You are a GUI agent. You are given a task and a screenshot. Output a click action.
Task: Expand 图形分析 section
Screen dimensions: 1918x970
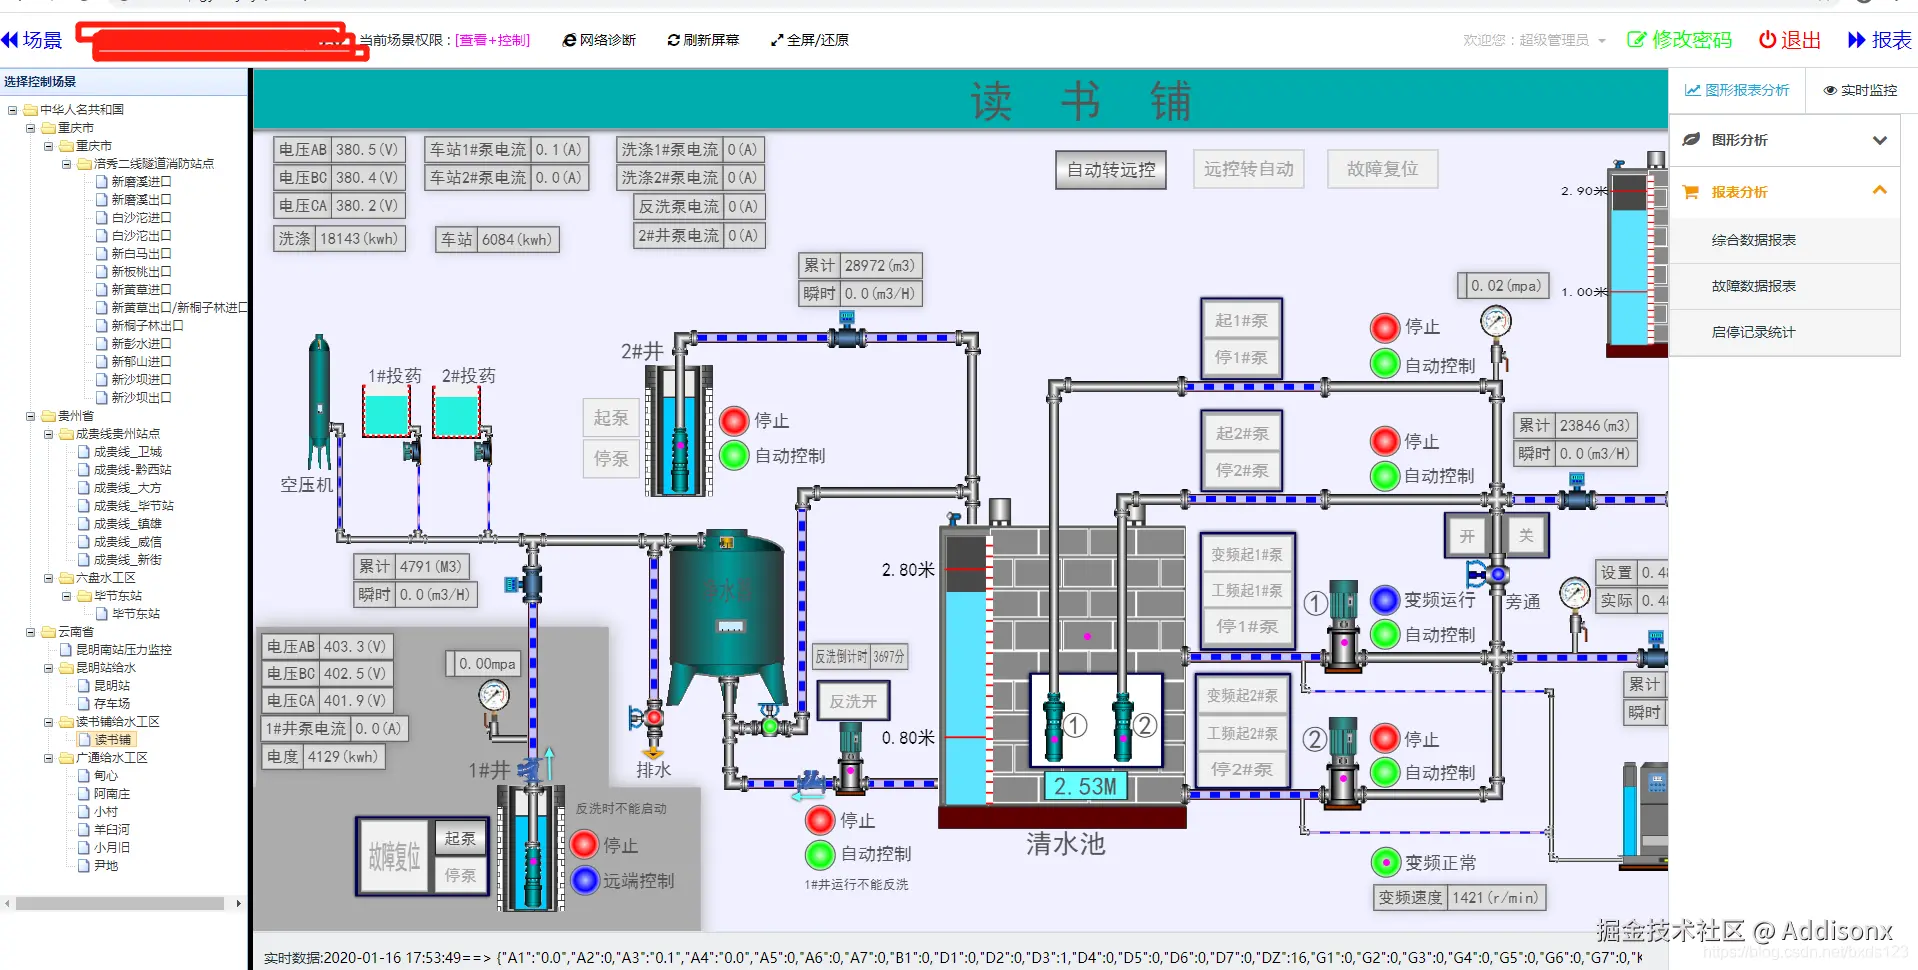pos(1785,140)
